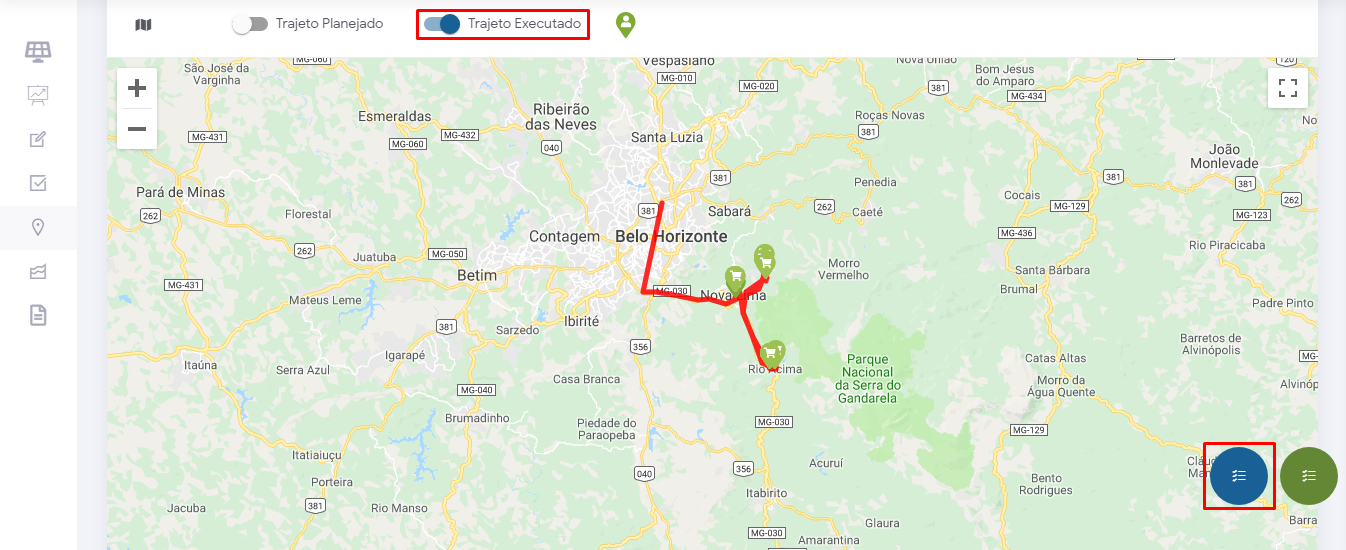Open the document report sidebar icon

(x=38, y=316)
